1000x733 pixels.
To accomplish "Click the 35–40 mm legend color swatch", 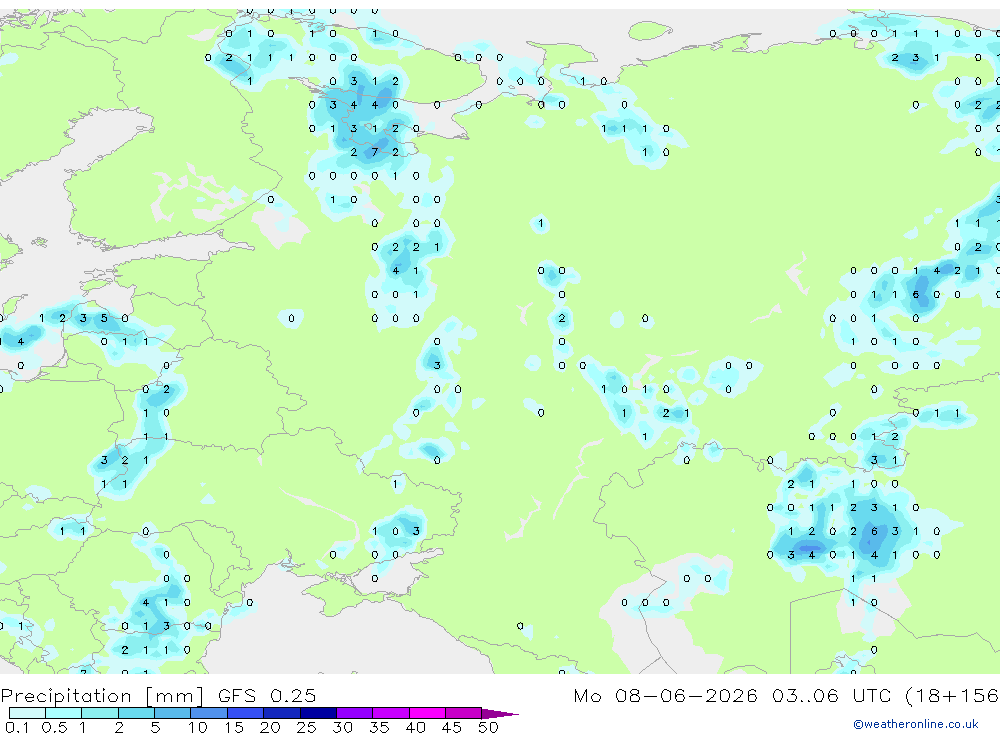I will (x=391, y=713).
